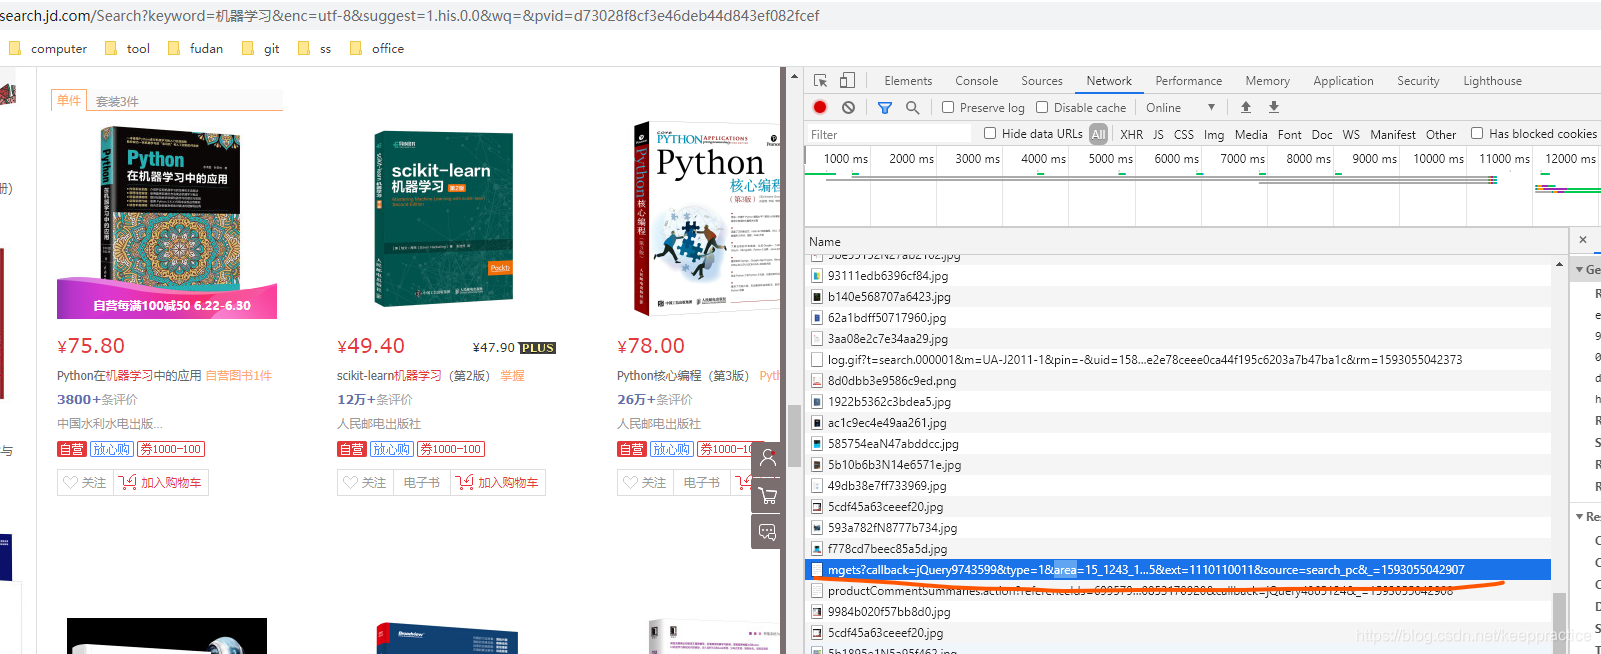Switch to the Console tab
Screen dimensions: 1601x654
click(x=976, y=81)
